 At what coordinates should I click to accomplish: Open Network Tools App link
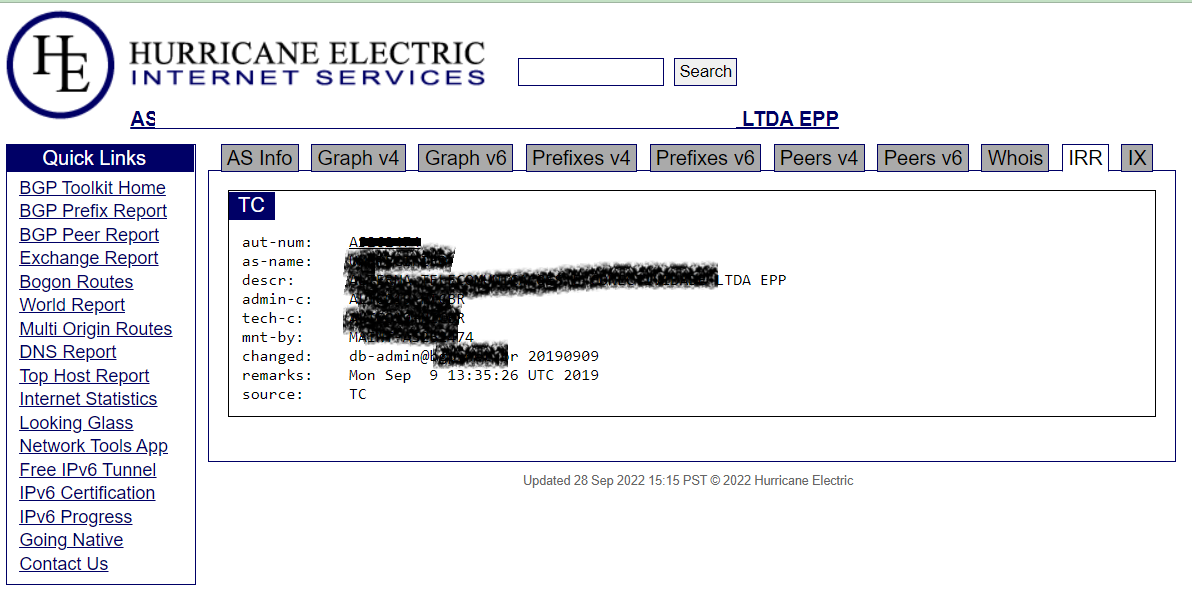(x=94, y=446)
